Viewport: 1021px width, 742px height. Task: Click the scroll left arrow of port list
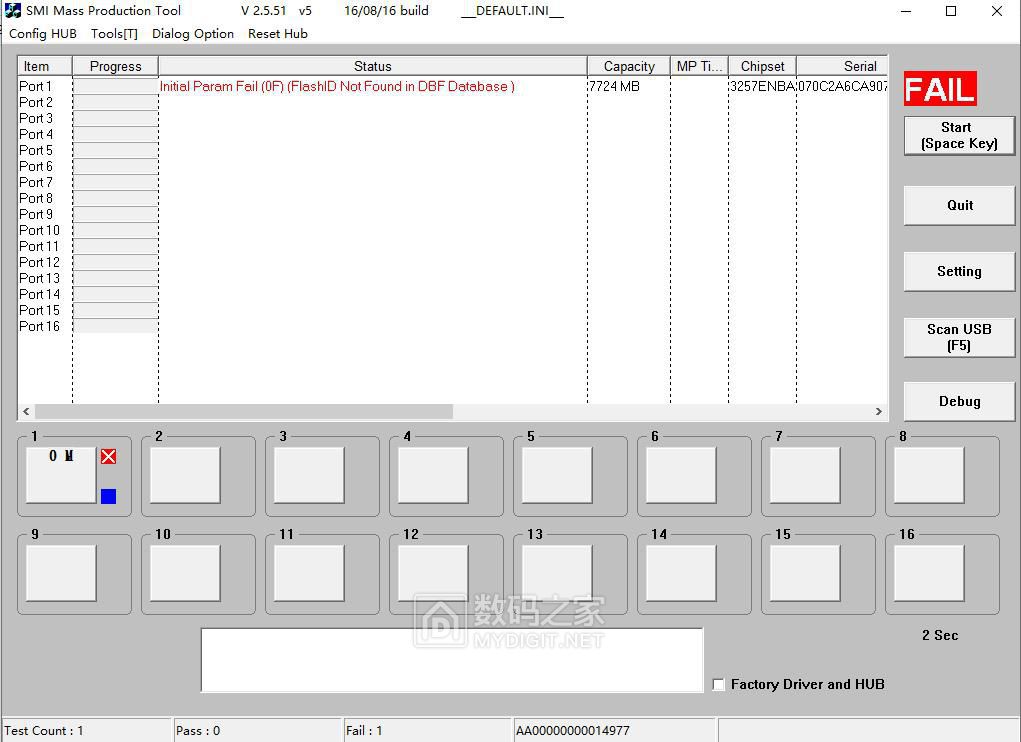click(x=26, y=411)
